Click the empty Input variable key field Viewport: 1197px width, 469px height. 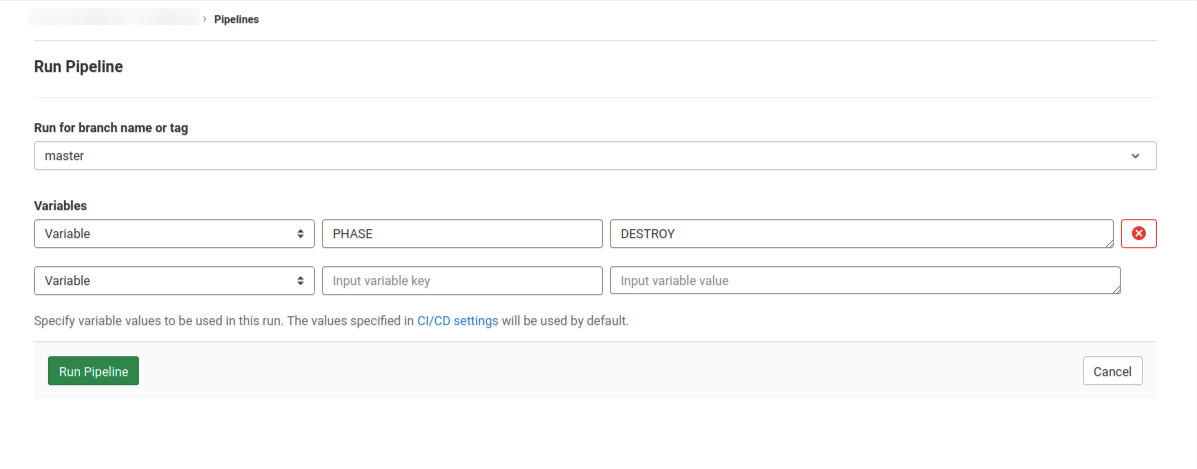[462, 281]
